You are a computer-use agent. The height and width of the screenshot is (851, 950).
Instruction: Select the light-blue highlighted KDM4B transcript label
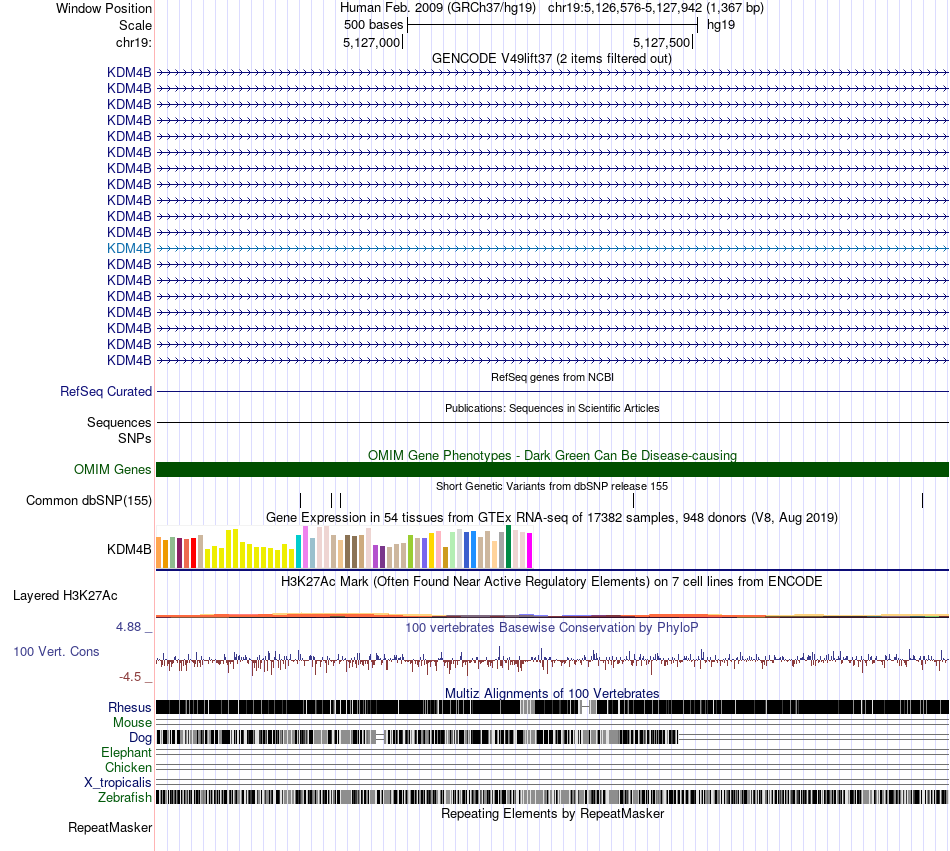tap(129, 248)
